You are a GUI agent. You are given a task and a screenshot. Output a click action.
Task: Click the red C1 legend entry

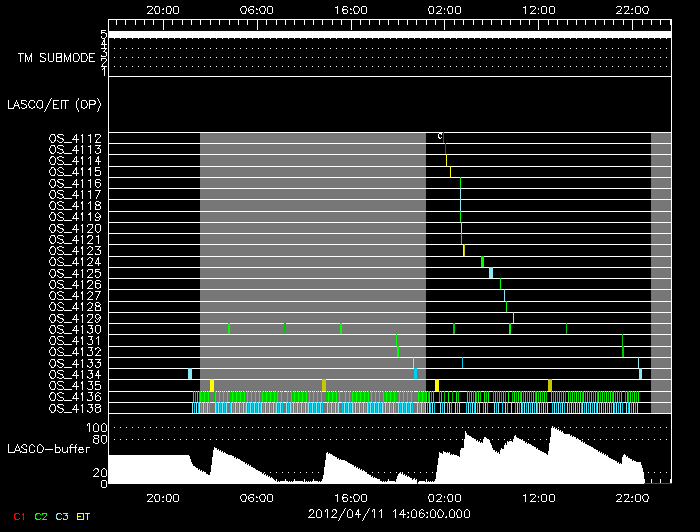(14, 516)
